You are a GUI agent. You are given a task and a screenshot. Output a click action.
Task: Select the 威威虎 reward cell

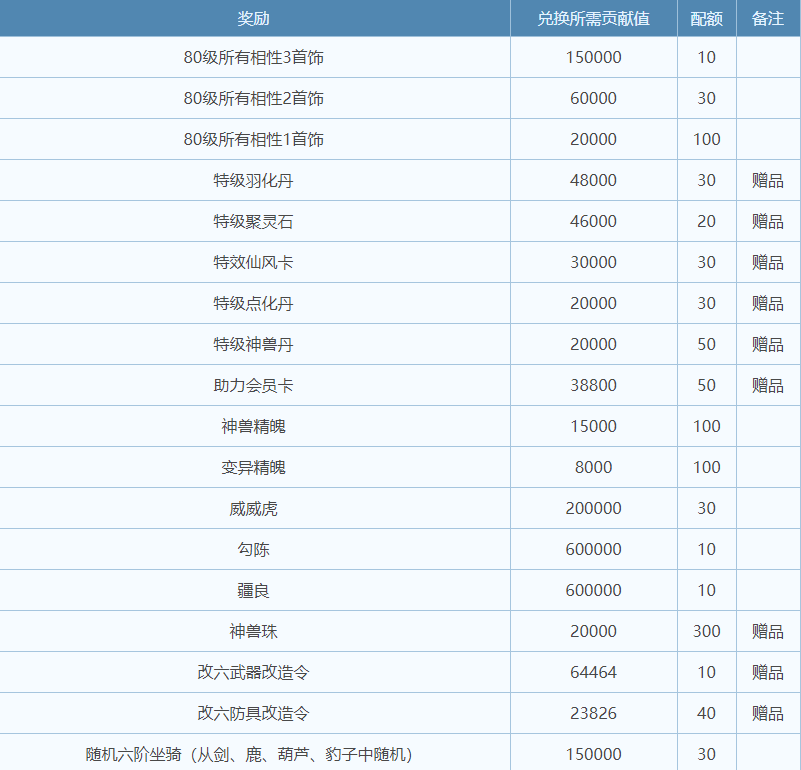(253, 509)
